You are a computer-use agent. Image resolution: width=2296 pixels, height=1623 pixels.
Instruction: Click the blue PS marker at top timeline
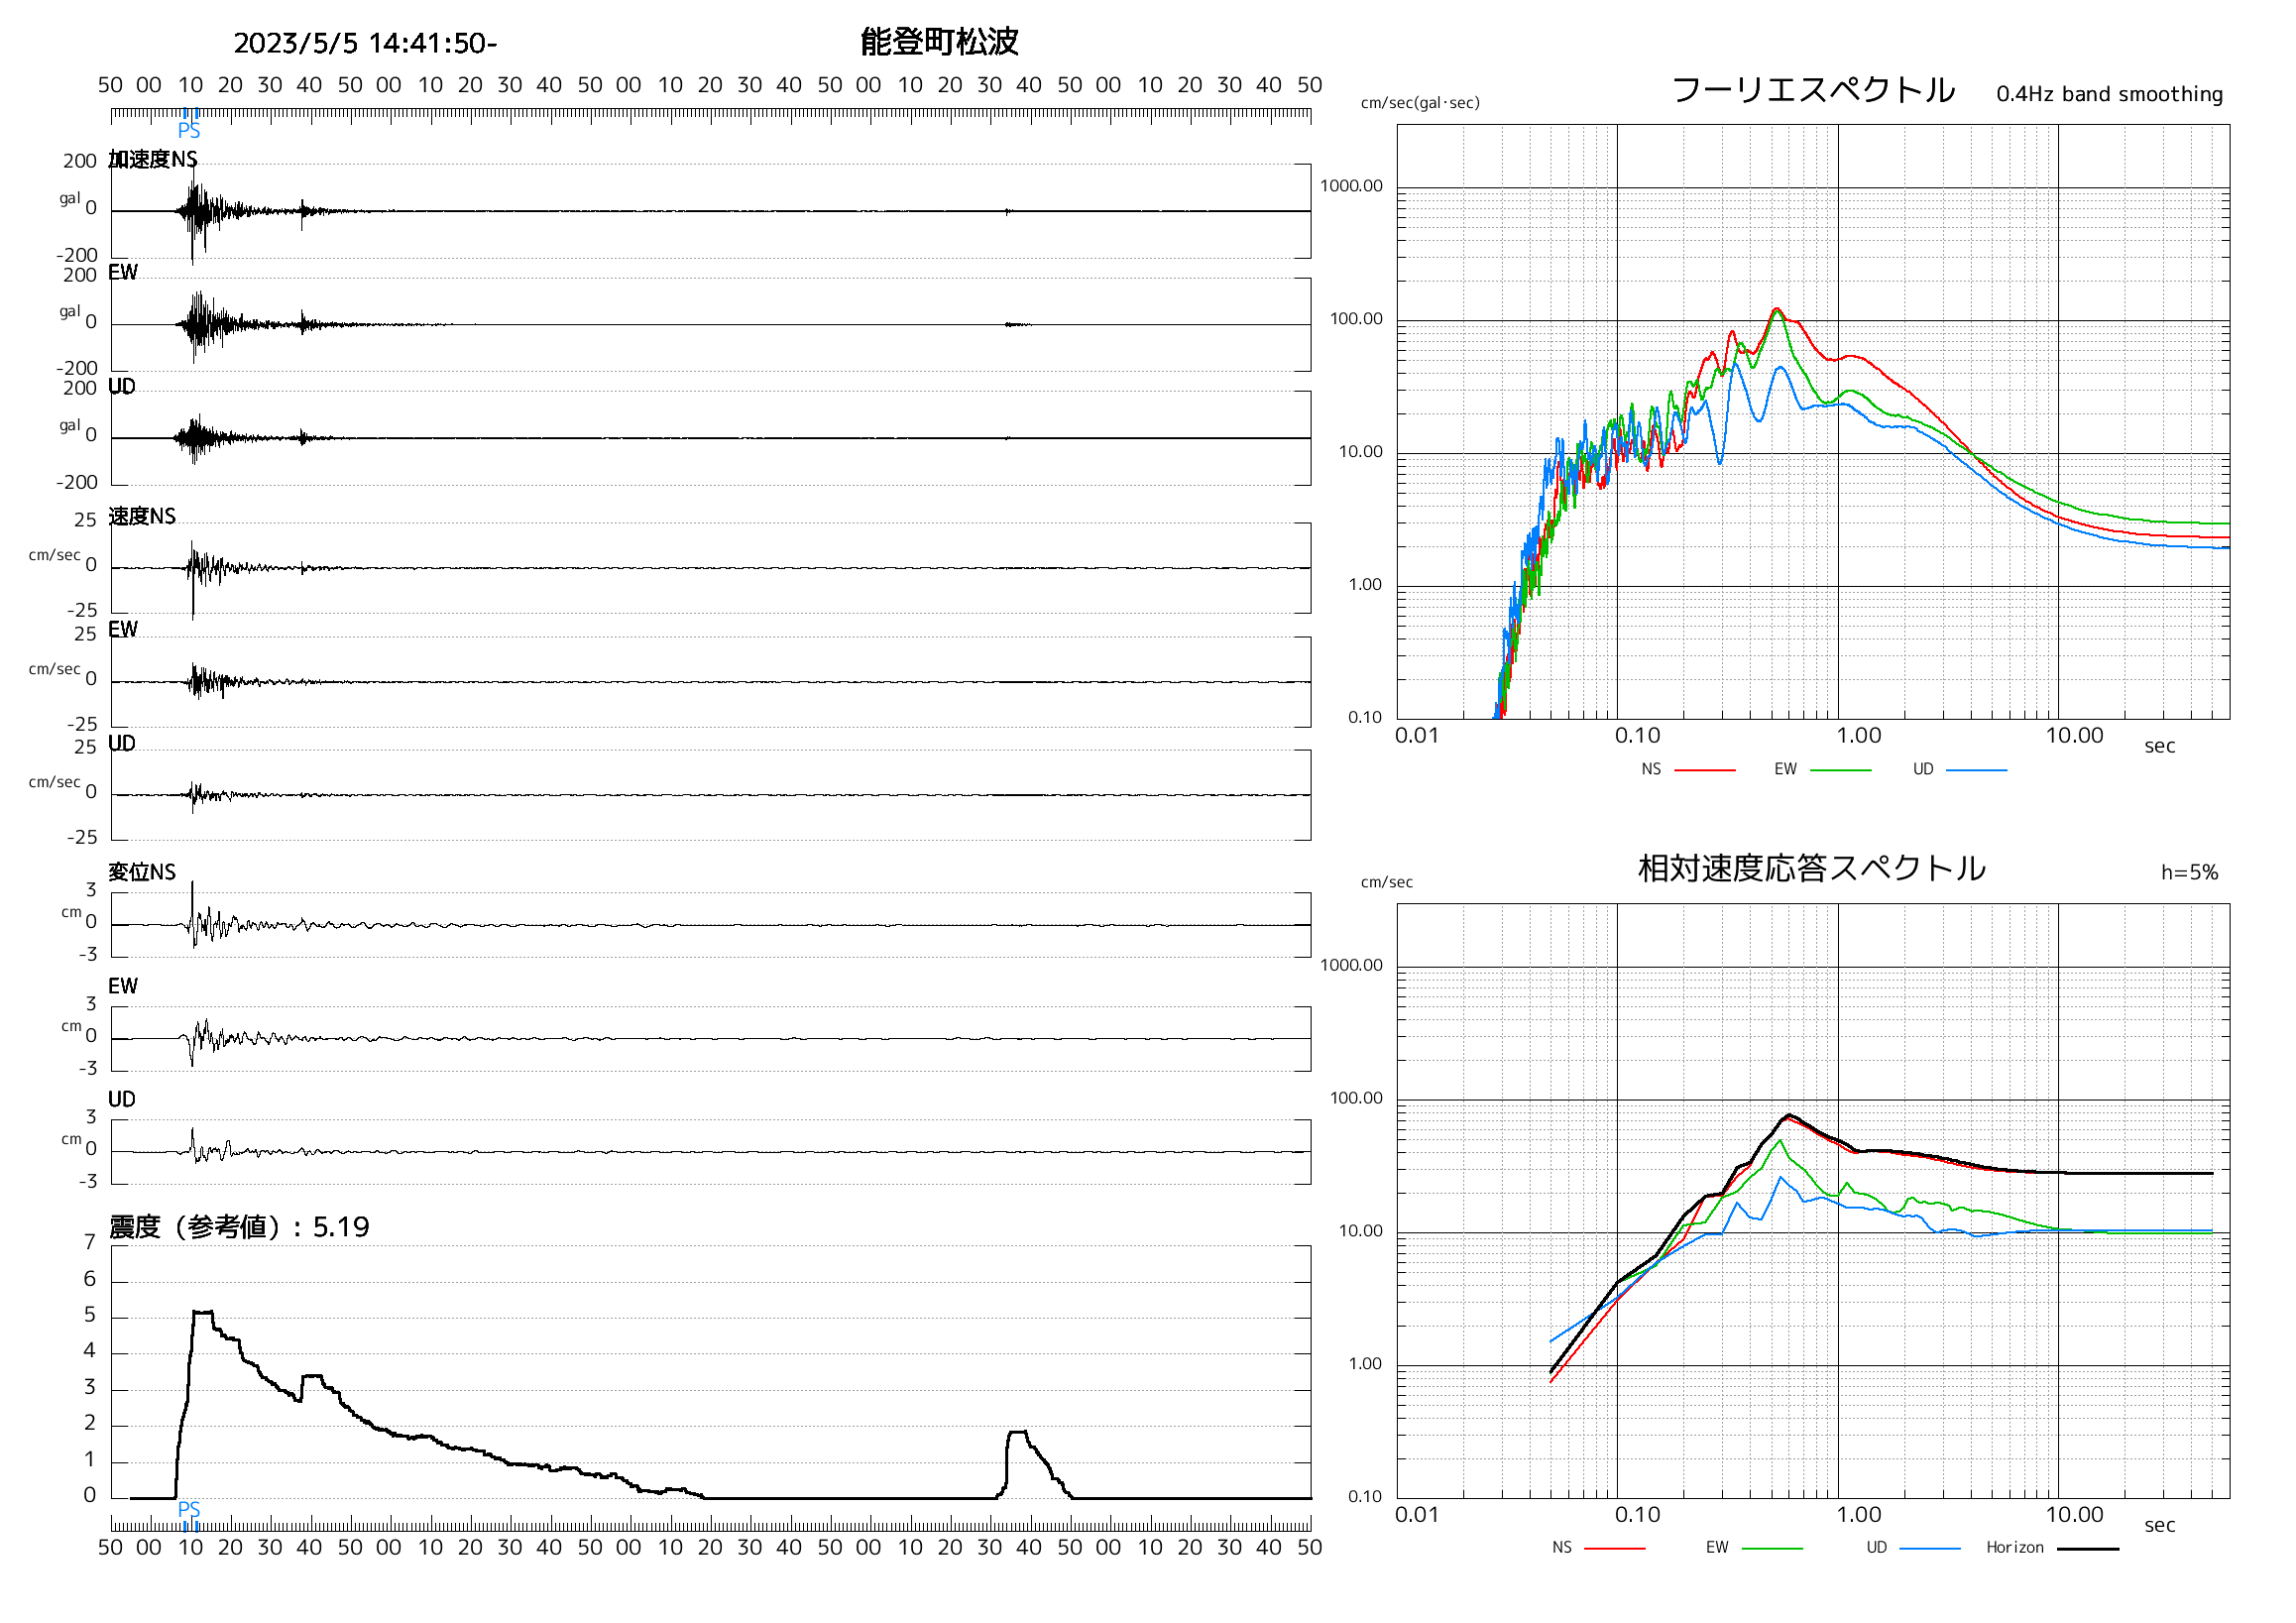(189, 131)
